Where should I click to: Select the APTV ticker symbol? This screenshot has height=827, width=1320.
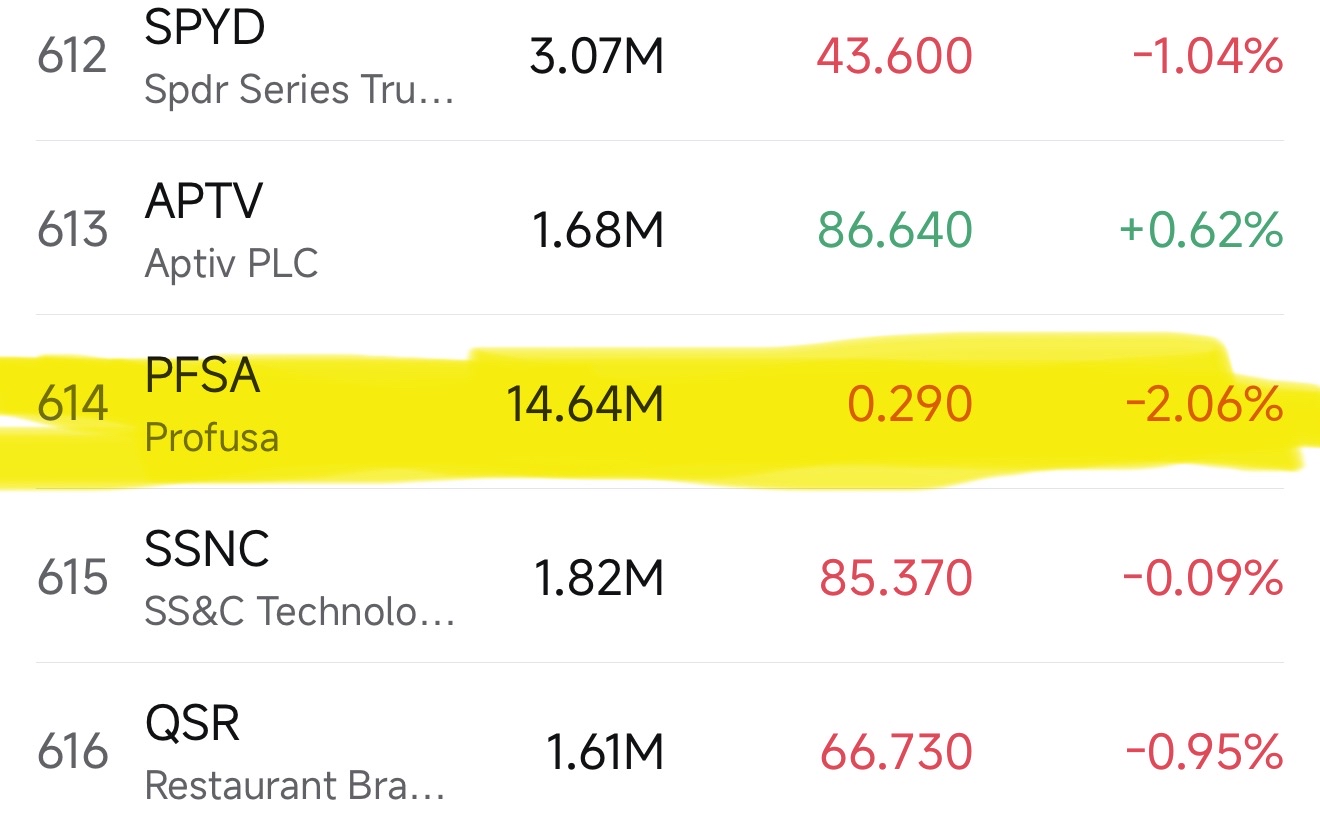coord(204,202)
